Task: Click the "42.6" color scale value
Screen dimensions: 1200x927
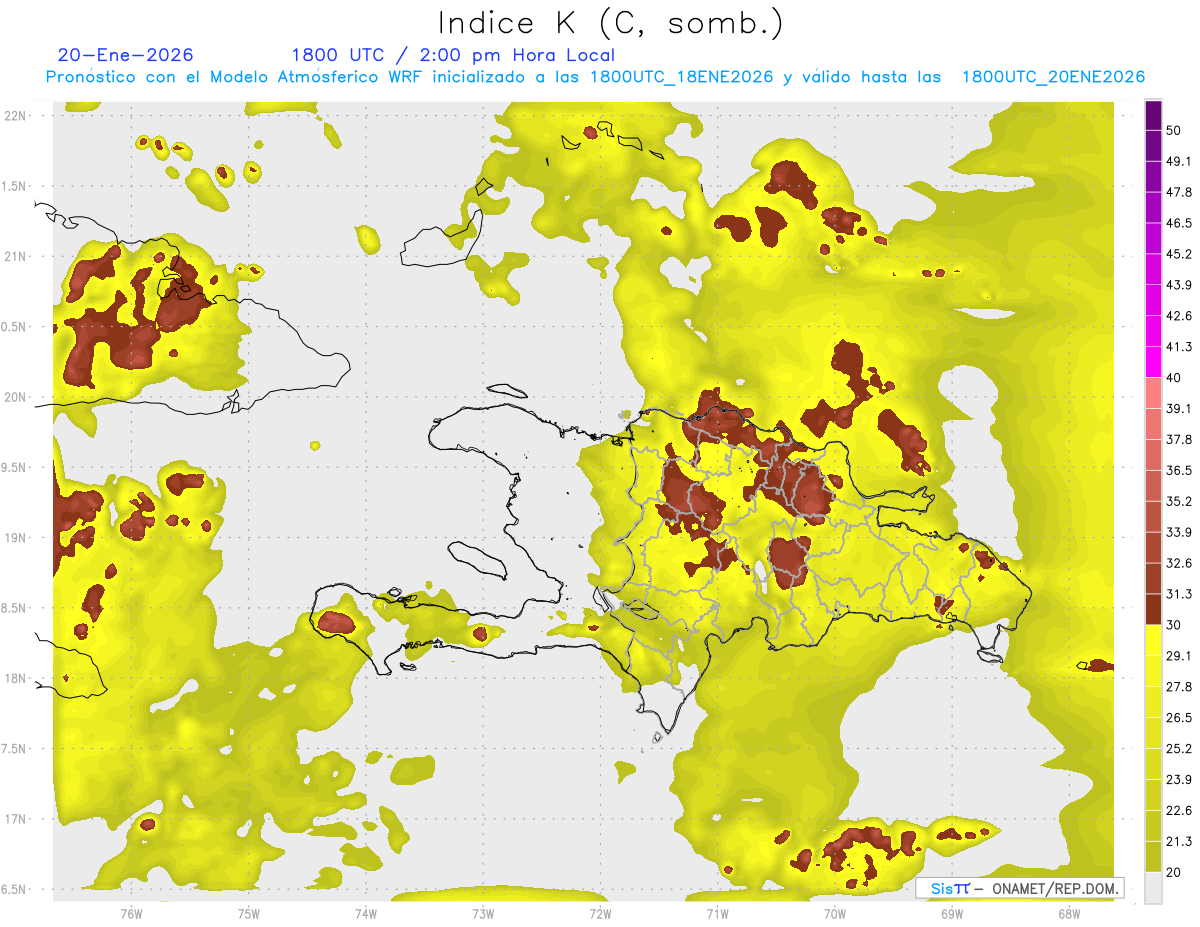Action: 1179,316
